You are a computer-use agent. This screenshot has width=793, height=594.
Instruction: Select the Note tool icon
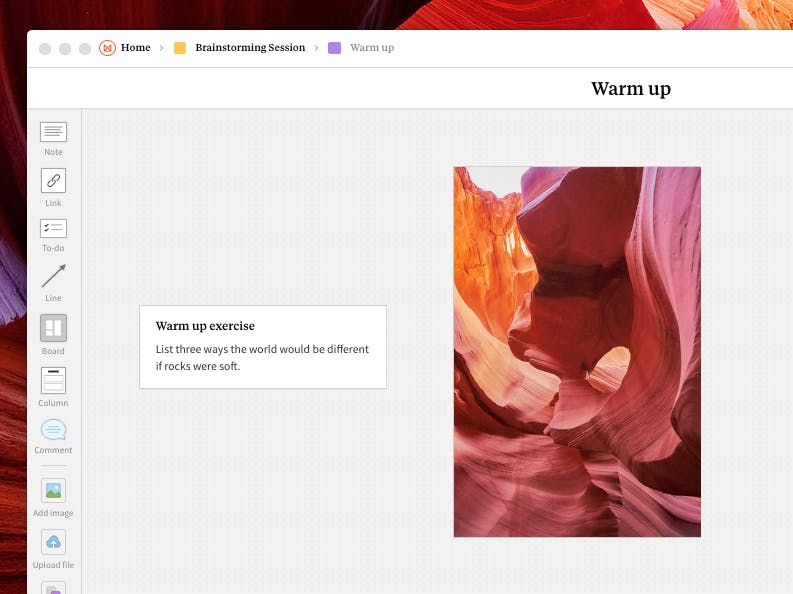[53, 132]
